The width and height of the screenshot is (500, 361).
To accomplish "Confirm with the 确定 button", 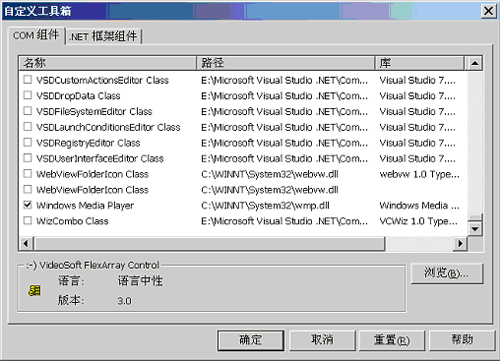I will tap(251, 340).
